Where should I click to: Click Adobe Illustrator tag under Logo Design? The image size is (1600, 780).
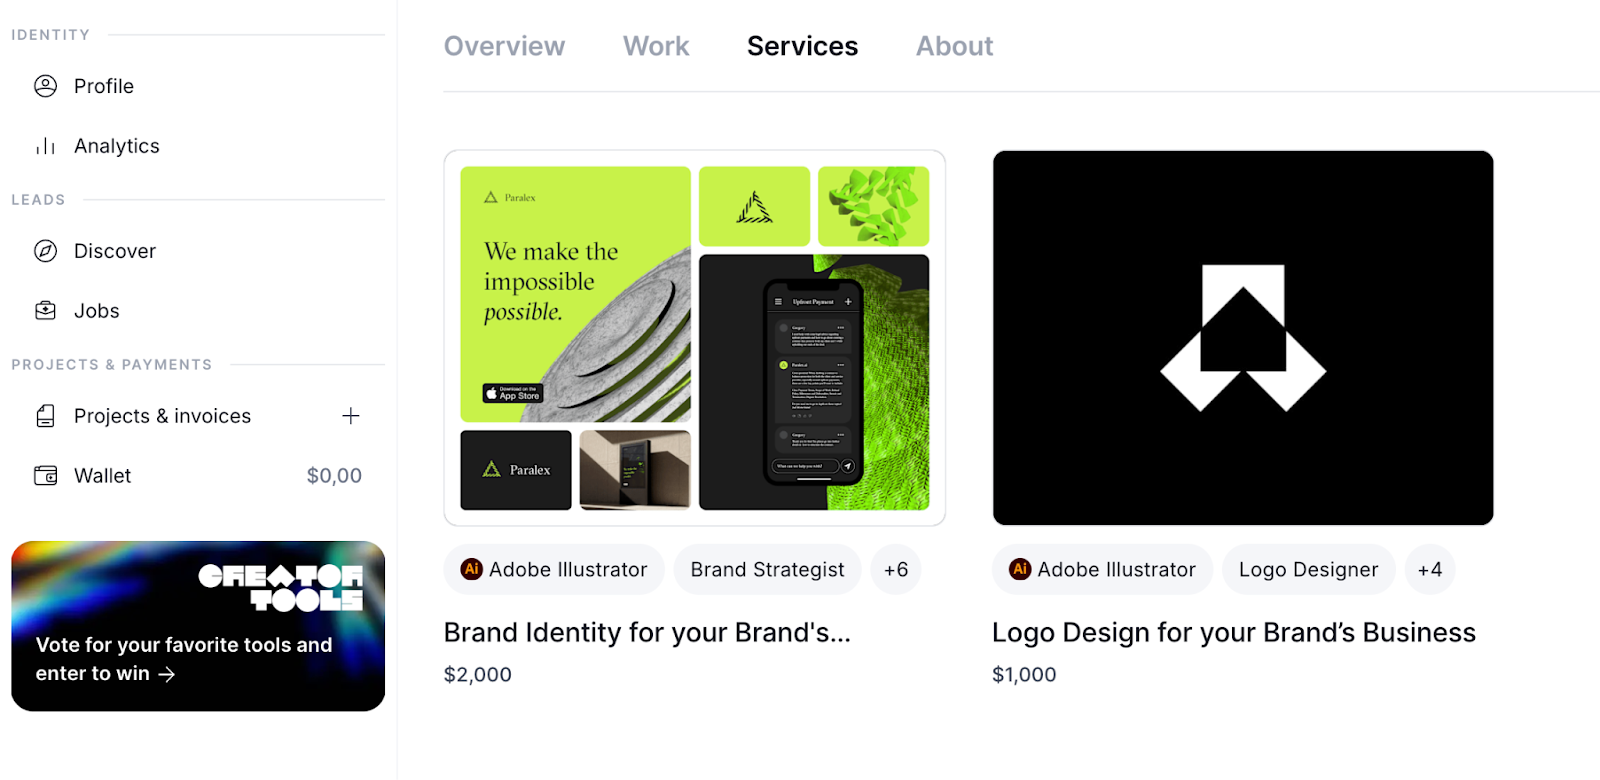[x=1102, y=570]
